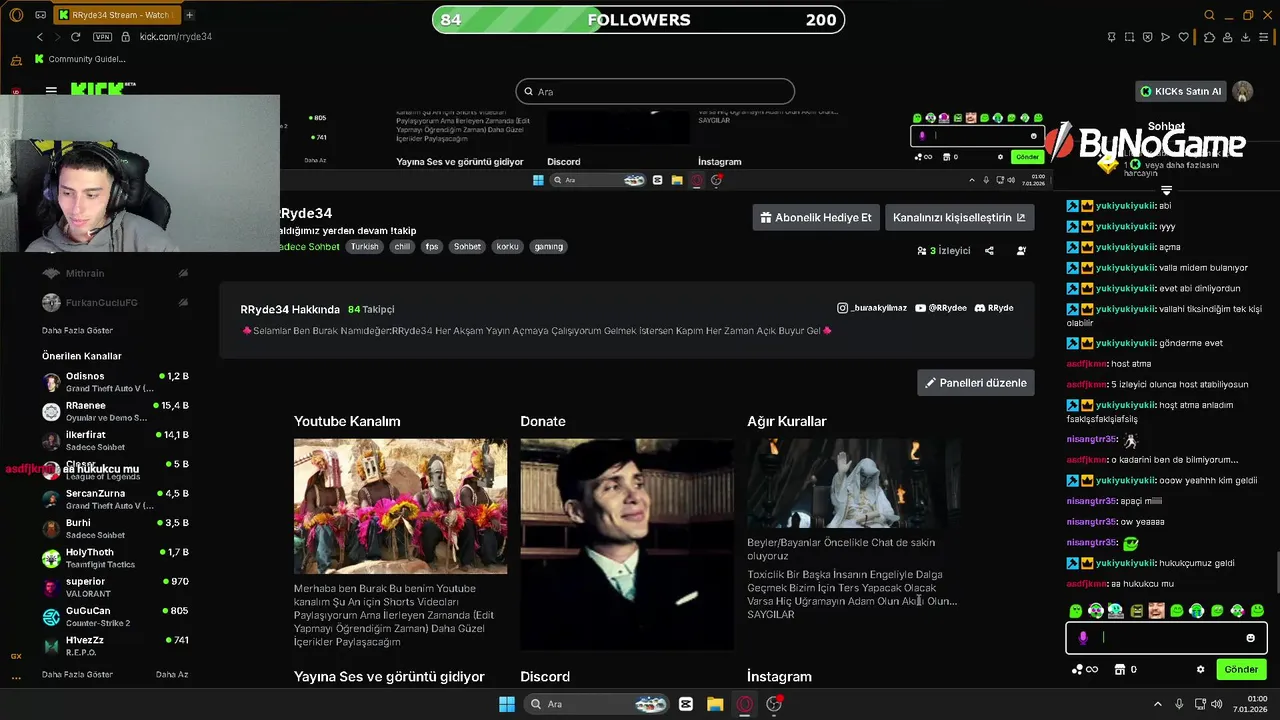Expand recommended channels with lower Daha Fazla Göster
This screenshot has height=720, width=1280.
tap(77, 675)
